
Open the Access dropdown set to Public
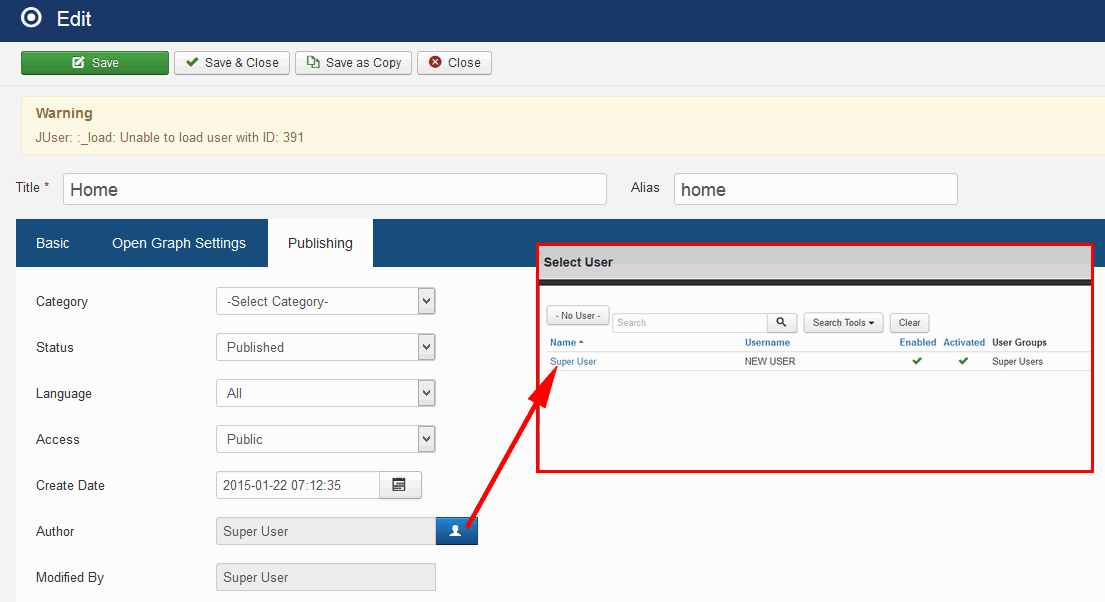325,439
